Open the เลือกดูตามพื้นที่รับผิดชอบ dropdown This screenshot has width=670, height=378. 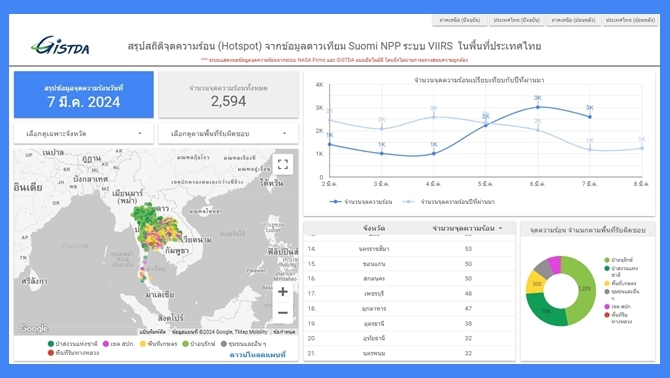229,134
